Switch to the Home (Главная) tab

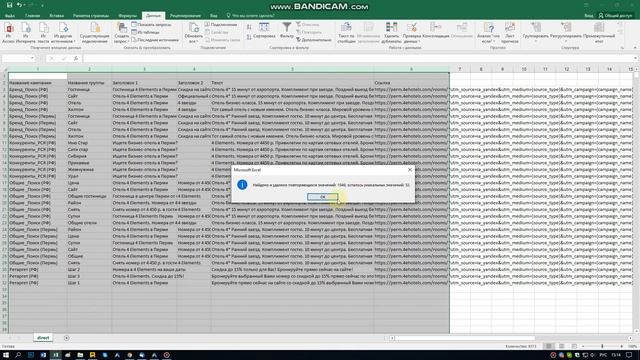[x=32, y=16]
